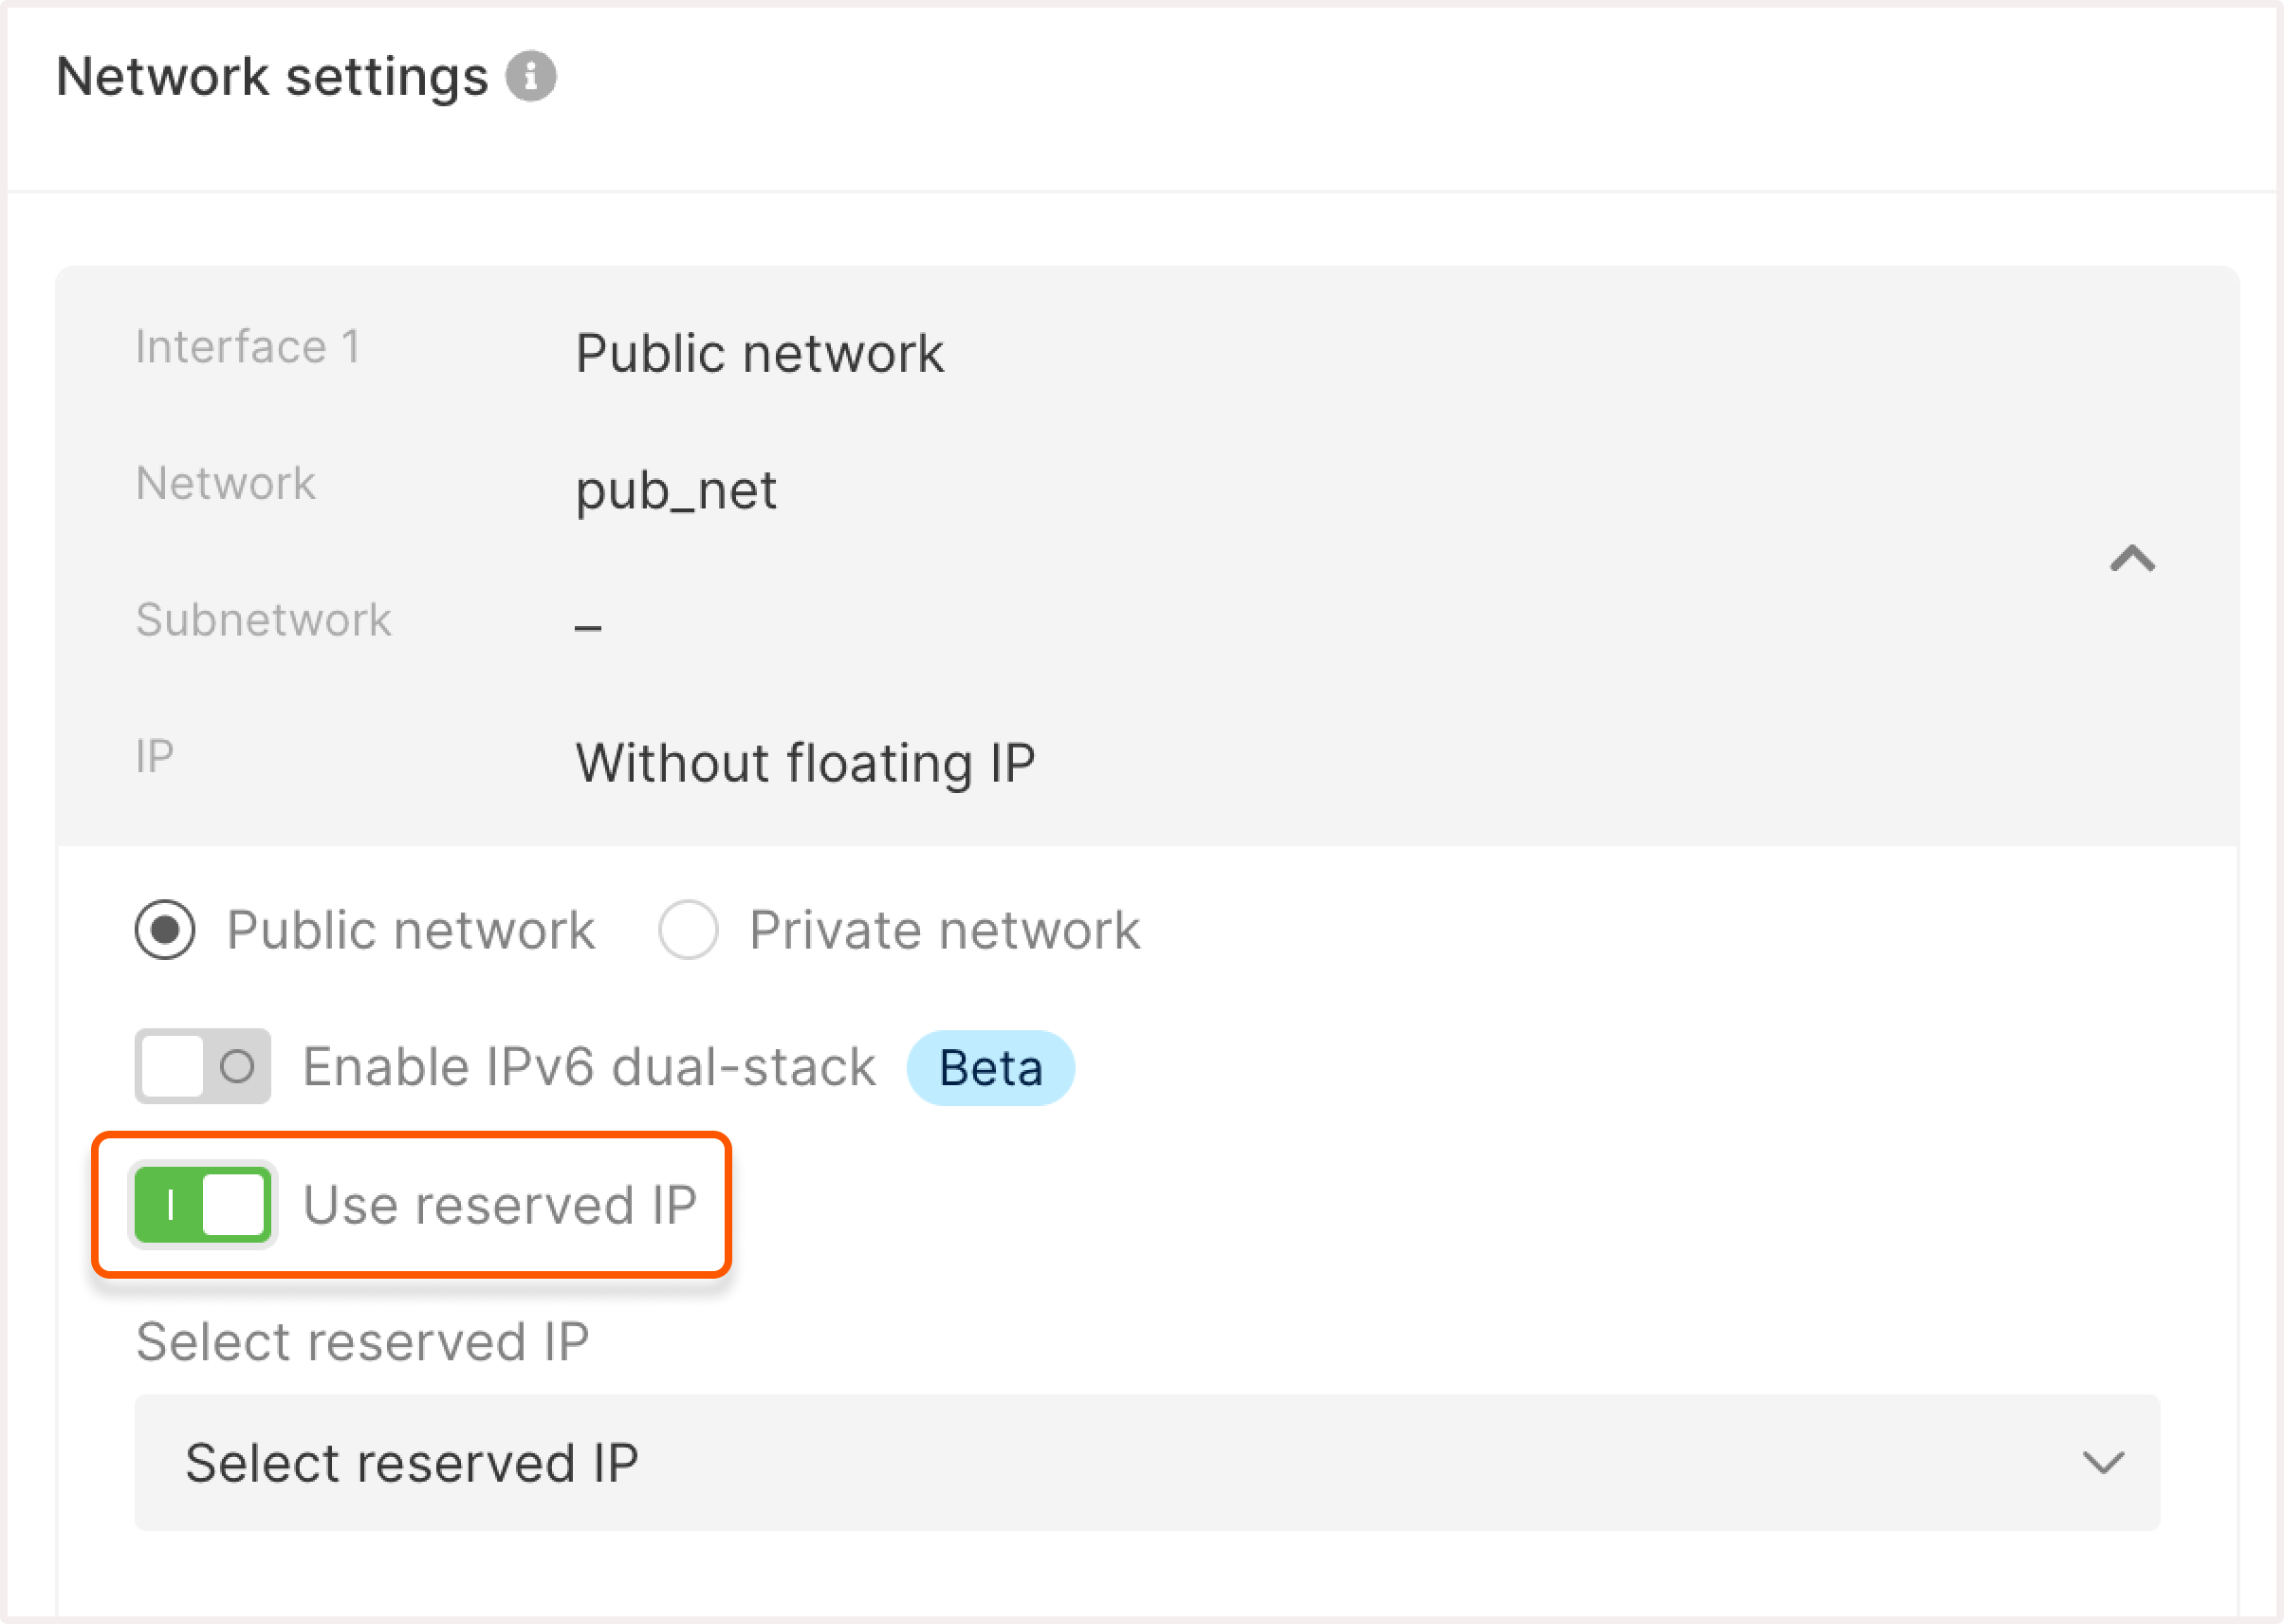Image resolution: width=2284 pixels, height=1624 pixels.
Task: Click the Without floating IP value
Action: (x=806, y=762)
